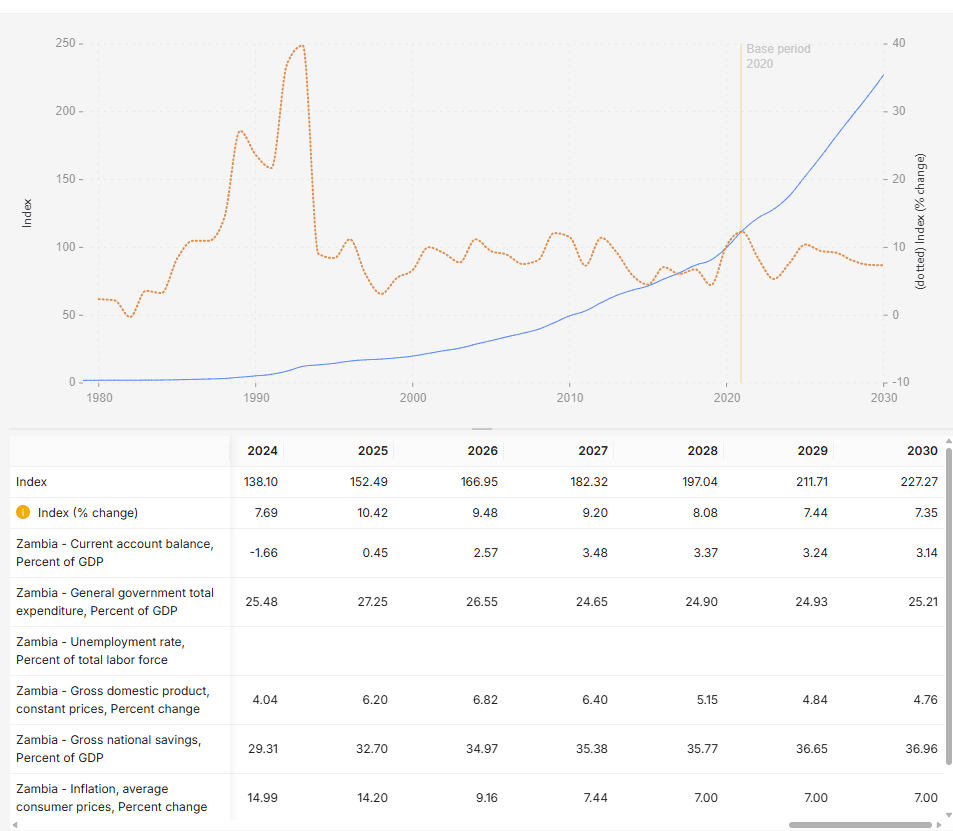The height and width of the screenshot is (831, 953).
Task: Click the Inflation, average consumer prices row label
Action: tap(111, 798)
